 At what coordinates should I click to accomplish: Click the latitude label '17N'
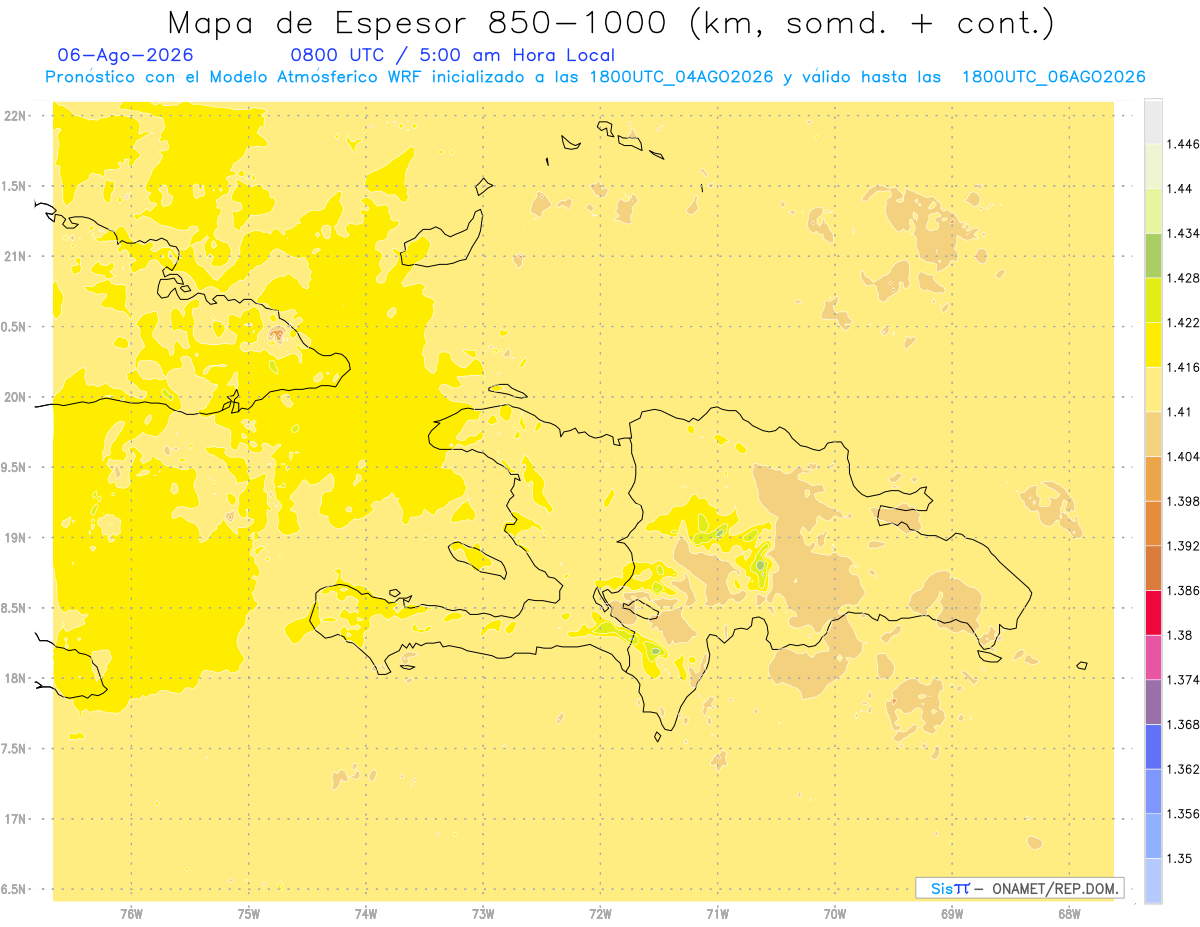coord(15,820)
